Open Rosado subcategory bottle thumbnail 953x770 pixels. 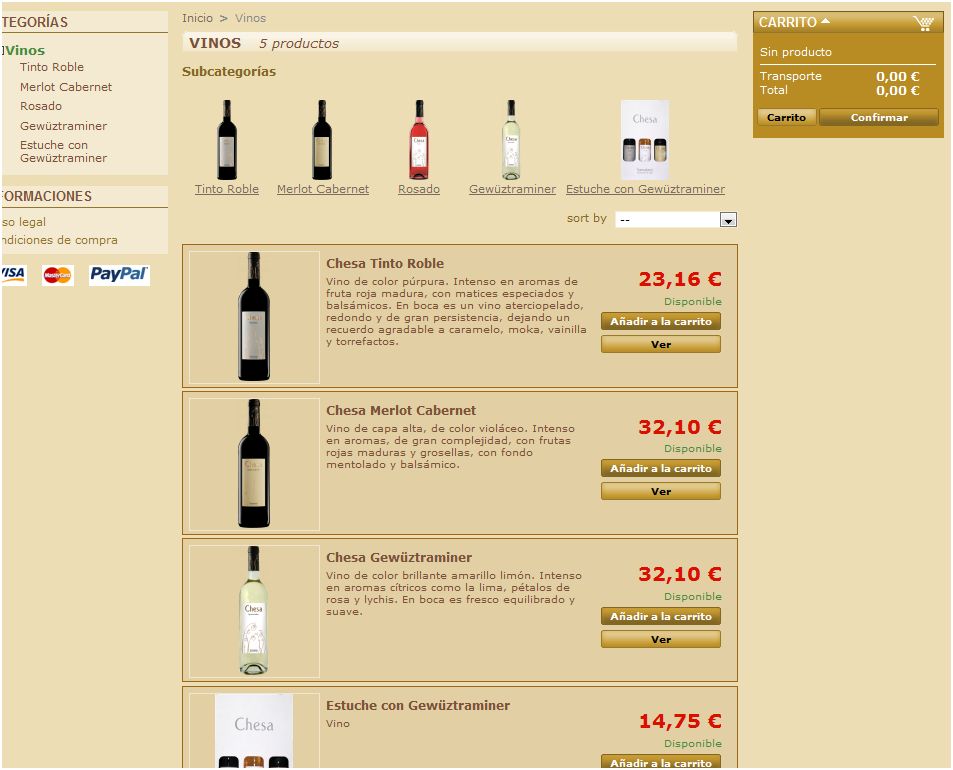[419, 140]
